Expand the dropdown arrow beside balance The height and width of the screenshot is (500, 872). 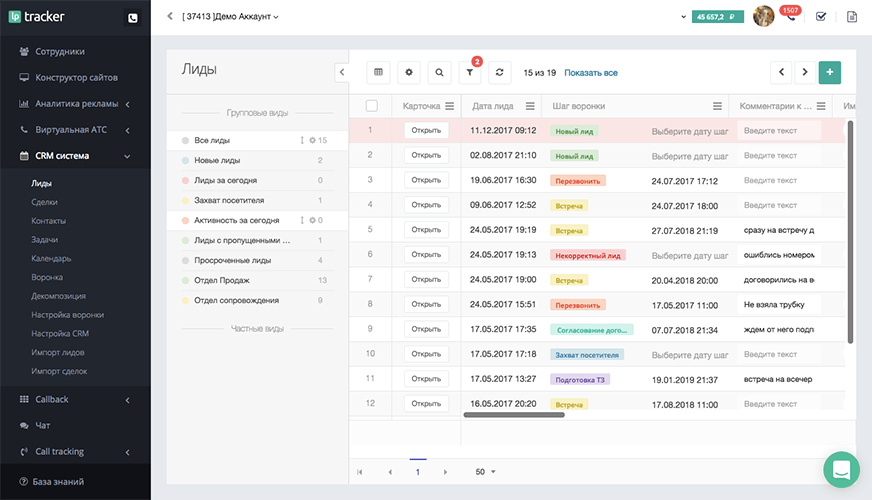coord(683,17)
